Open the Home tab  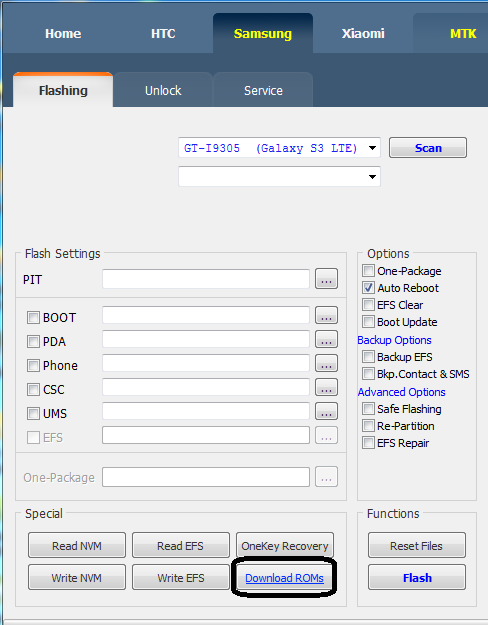click(x=63, y=33)
